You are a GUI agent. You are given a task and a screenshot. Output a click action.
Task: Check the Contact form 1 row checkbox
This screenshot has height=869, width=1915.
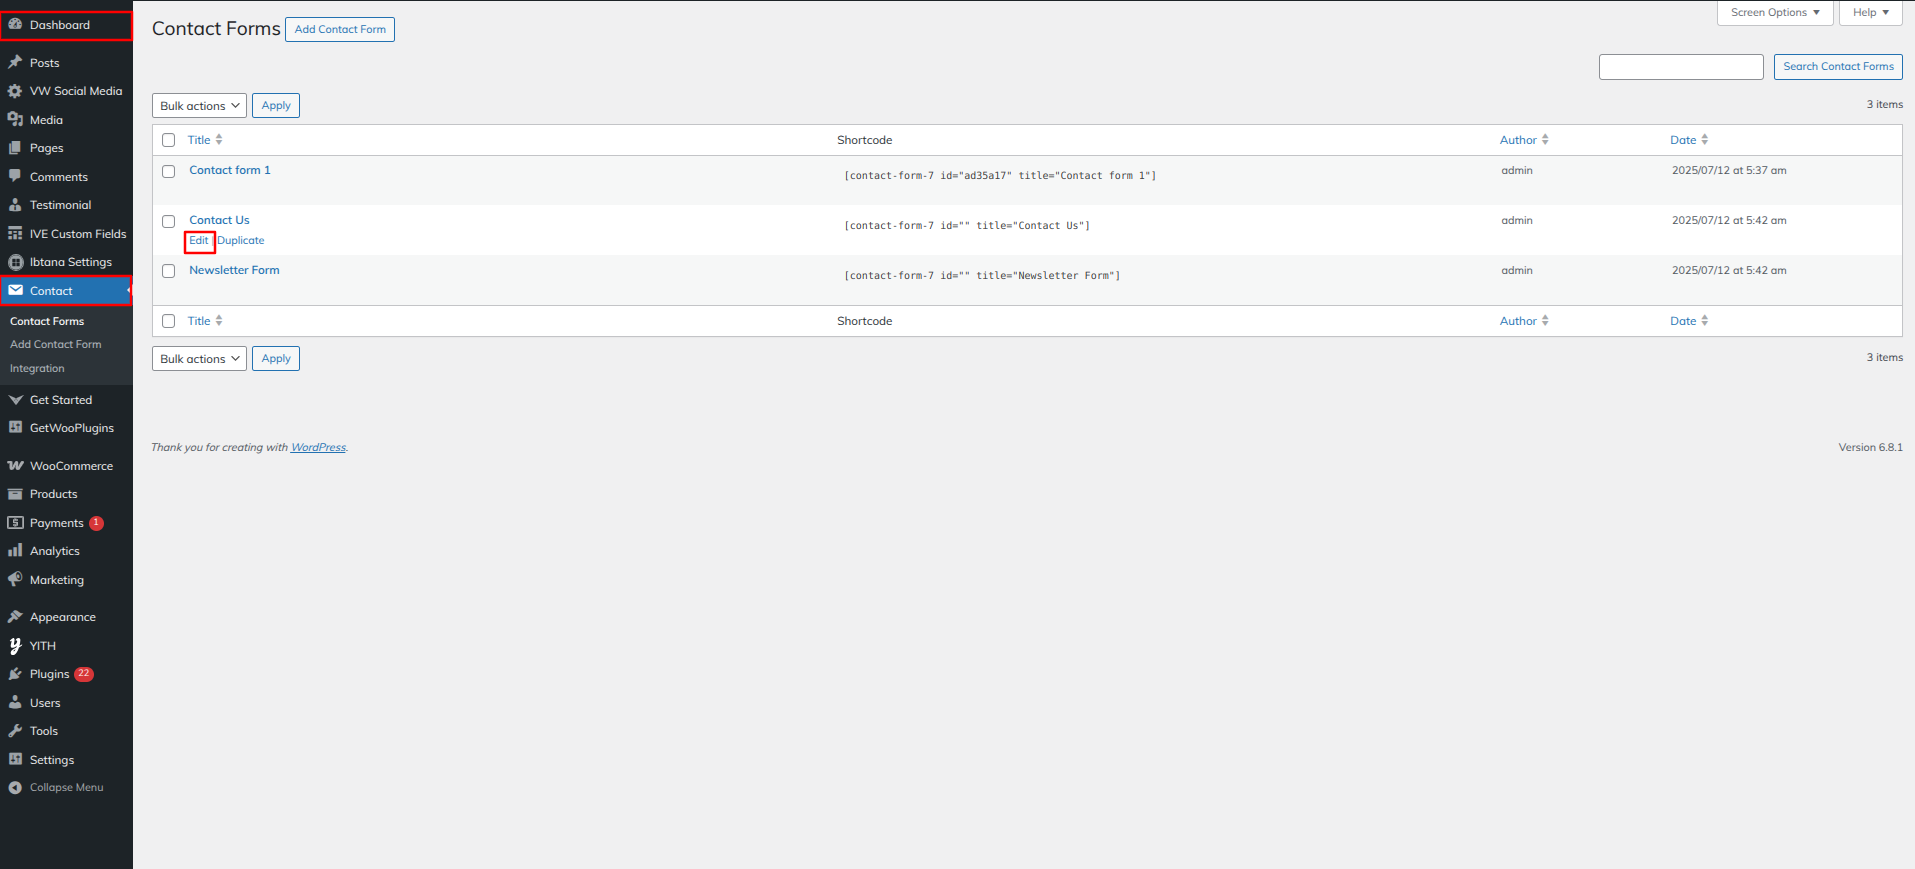168,171
